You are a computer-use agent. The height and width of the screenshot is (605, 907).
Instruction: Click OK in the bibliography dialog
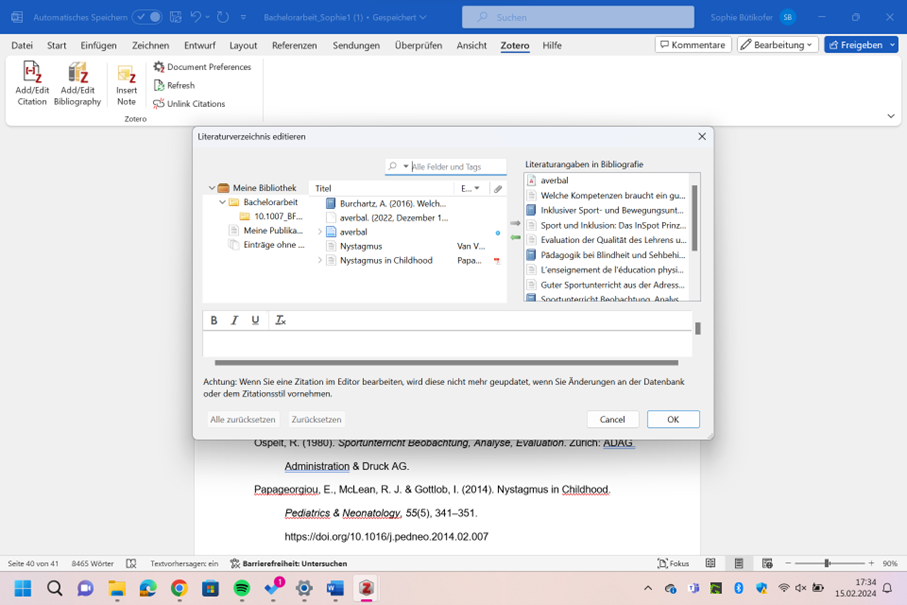[x=673, y=419]
